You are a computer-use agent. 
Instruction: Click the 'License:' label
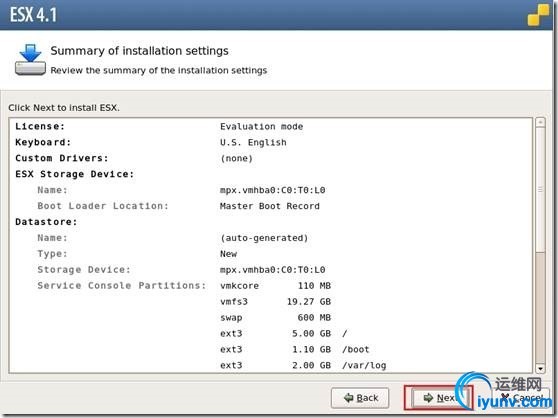pos(40,126)
